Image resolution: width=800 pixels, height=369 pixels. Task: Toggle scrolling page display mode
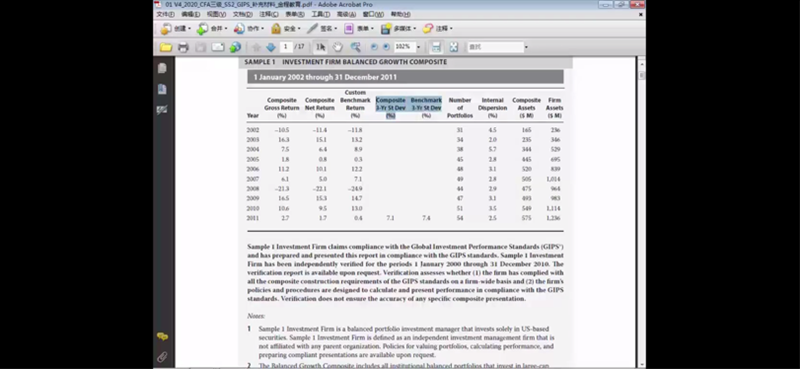click(x=436, y=47)
